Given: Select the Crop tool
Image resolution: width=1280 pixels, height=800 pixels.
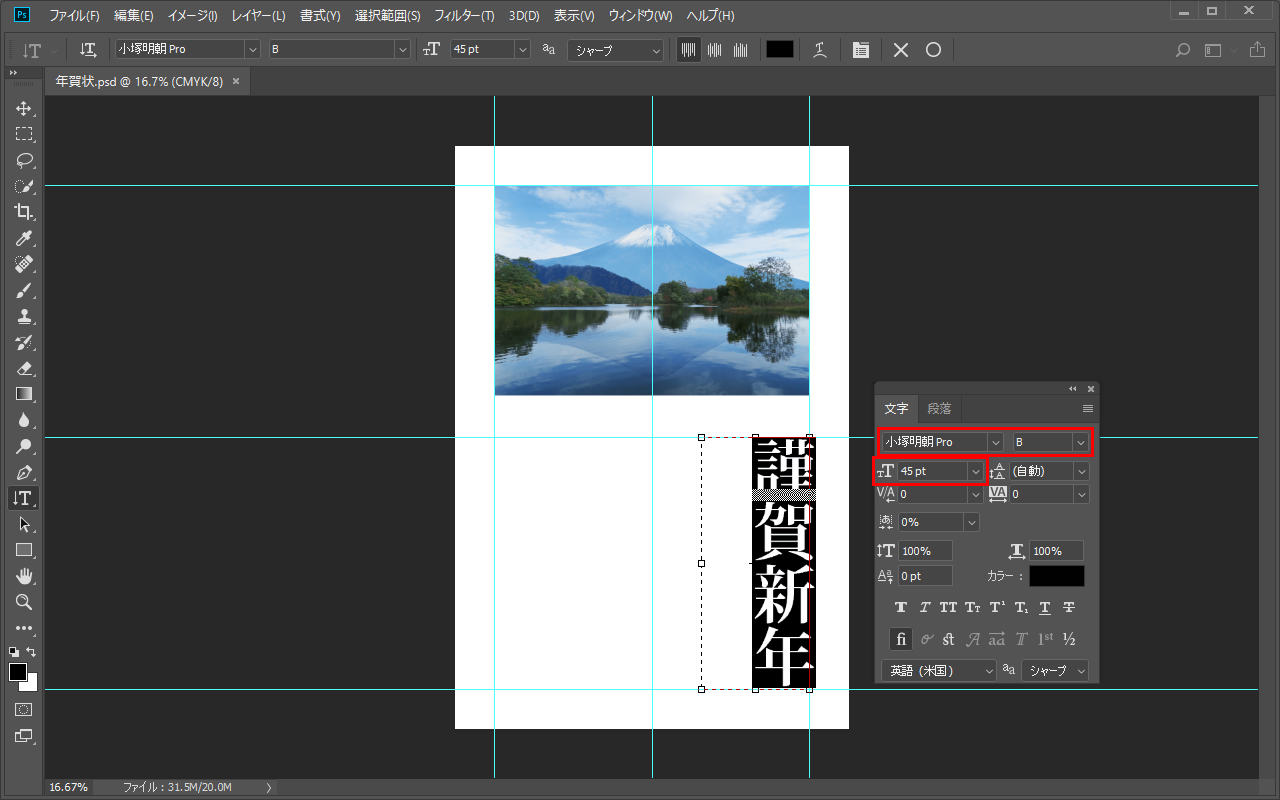Looking at the screenshot, I should [24, 212].
